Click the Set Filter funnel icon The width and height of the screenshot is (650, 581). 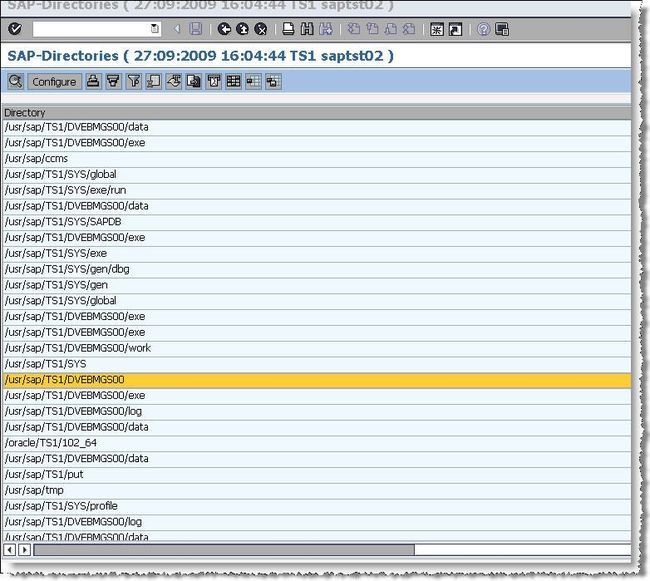[x=134, y=81]
